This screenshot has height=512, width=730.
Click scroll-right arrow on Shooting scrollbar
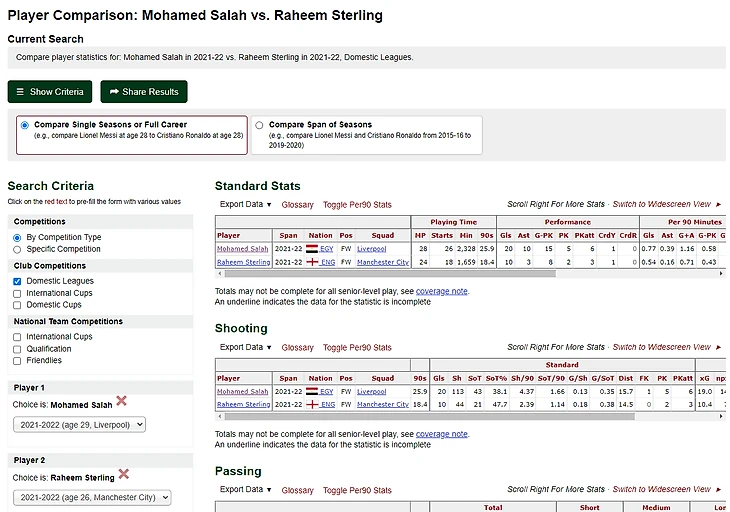(x=721, y=417)
